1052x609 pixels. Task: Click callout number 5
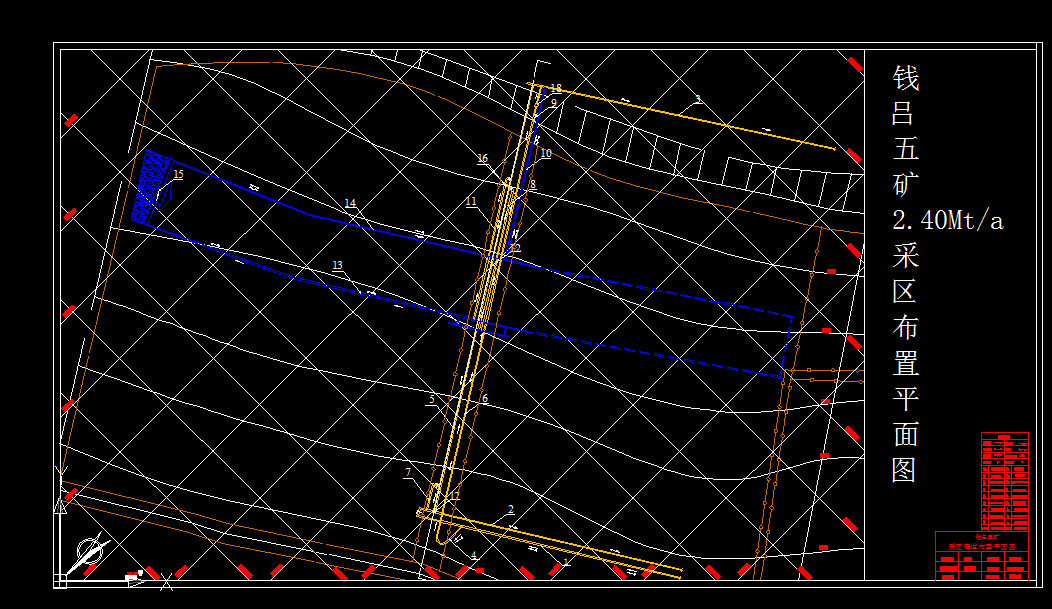431,399
